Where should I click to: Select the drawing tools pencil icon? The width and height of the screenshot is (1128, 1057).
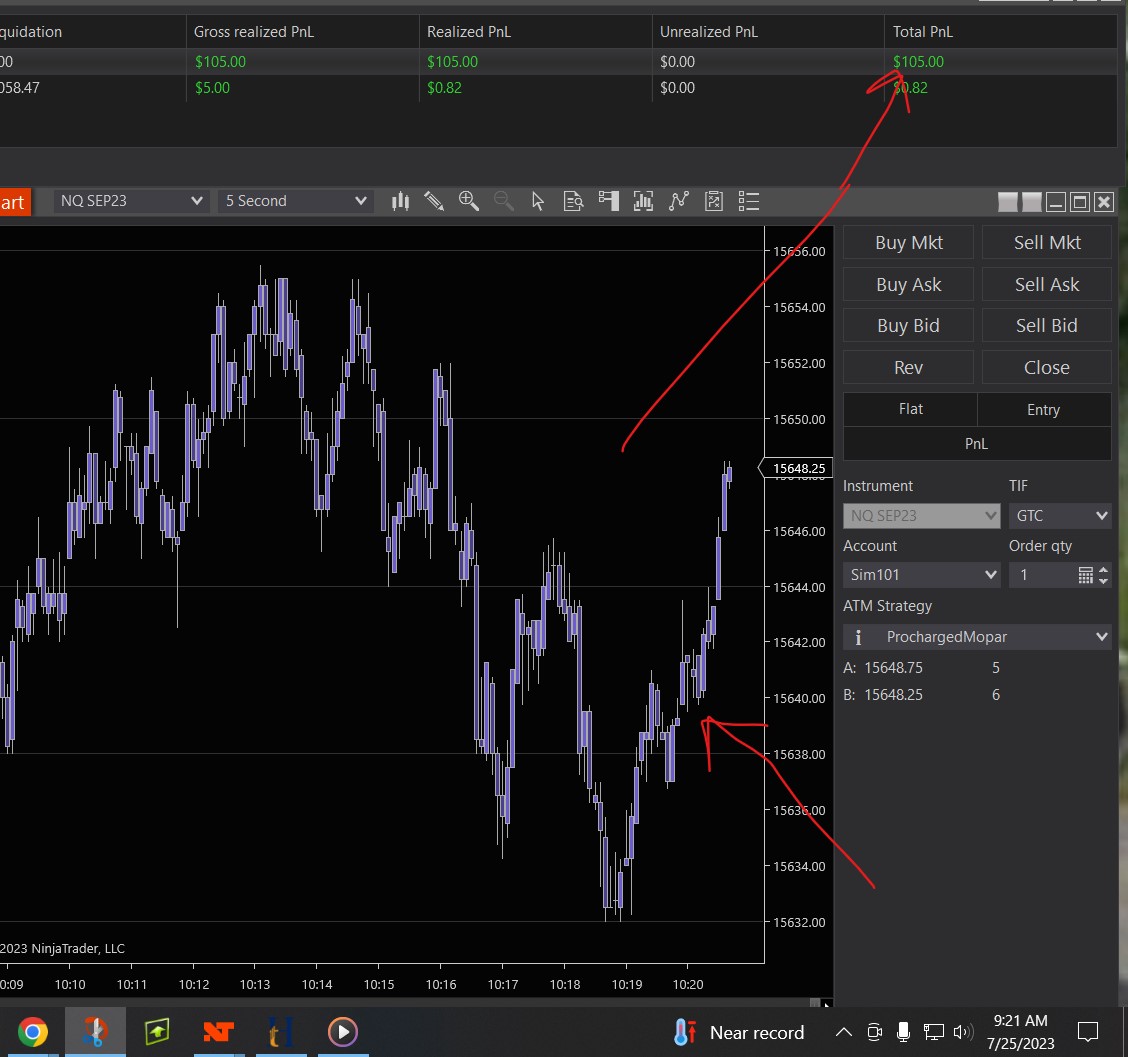coord(434,201)
